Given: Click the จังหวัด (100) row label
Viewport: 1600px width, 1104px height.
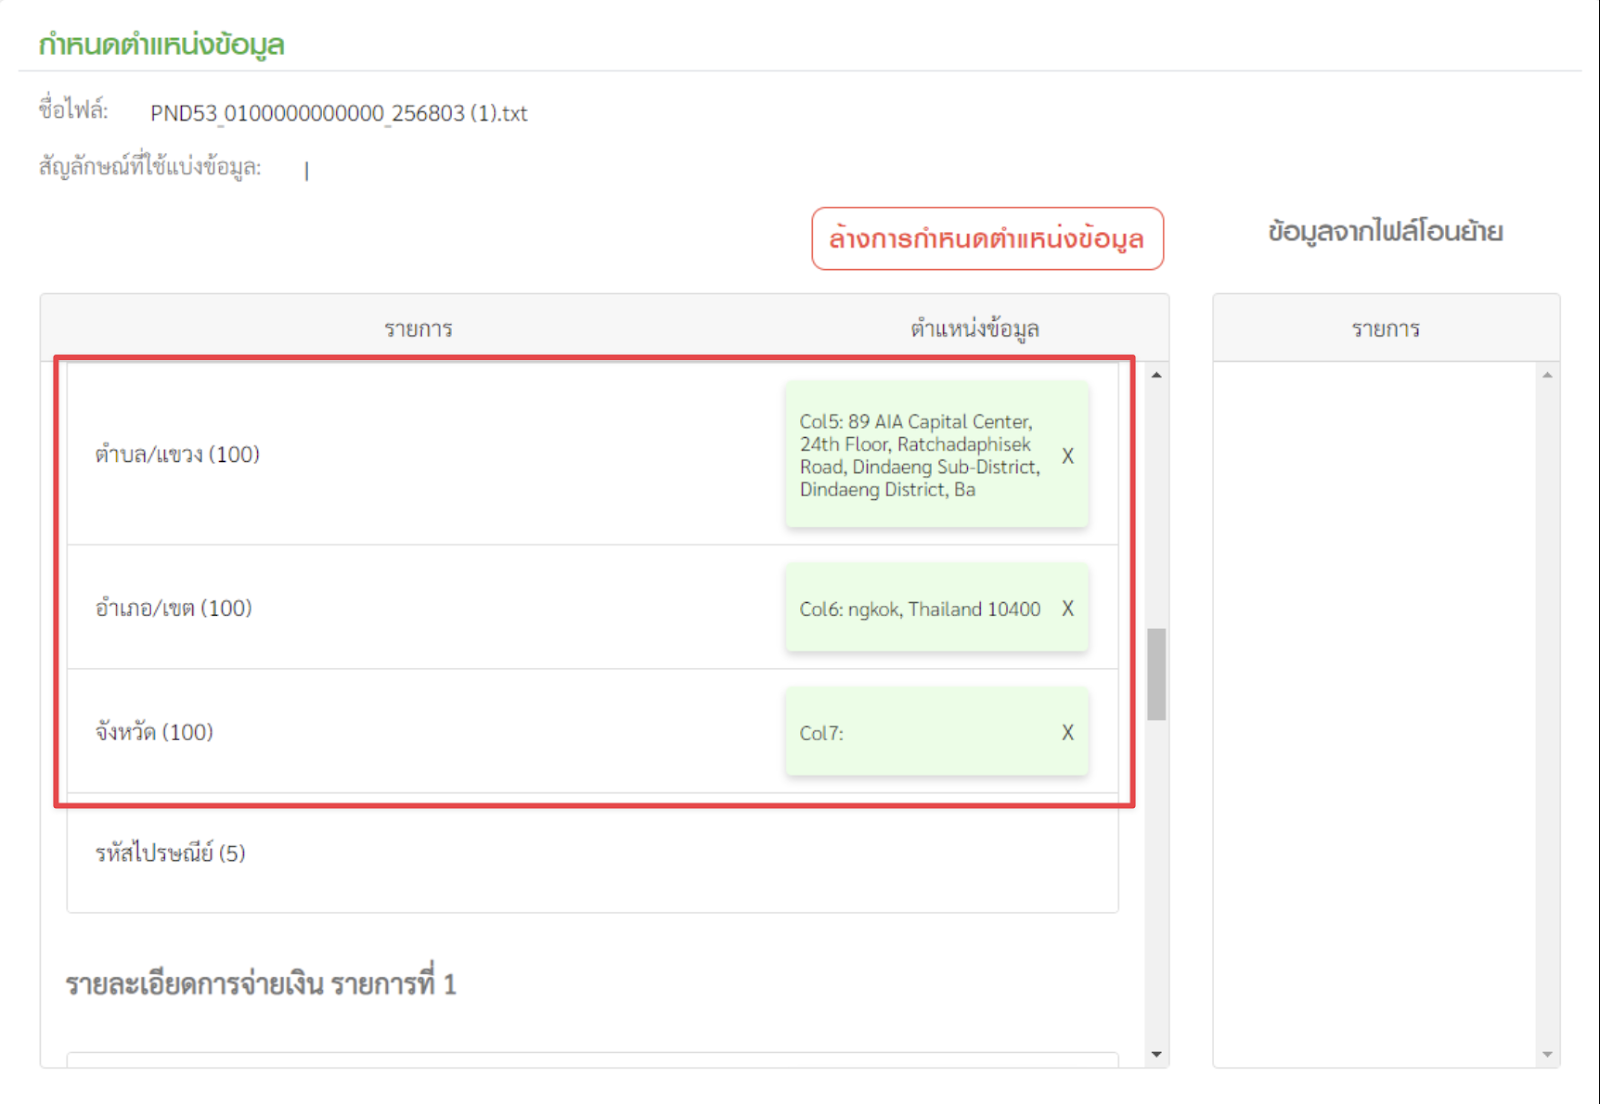Looking at the screenshot, I should pos(155,733).
